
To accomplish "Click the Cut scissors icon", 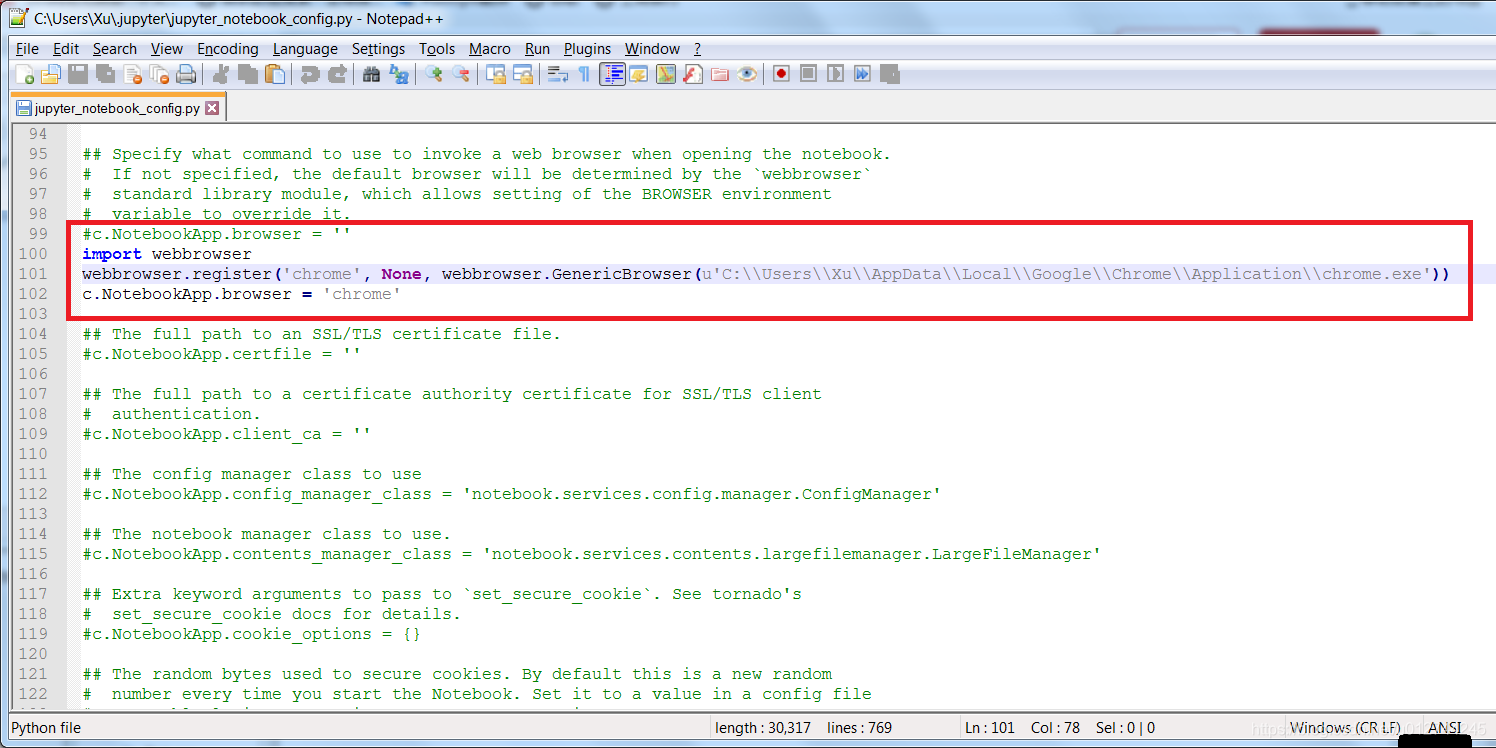I will click(220, 74).
